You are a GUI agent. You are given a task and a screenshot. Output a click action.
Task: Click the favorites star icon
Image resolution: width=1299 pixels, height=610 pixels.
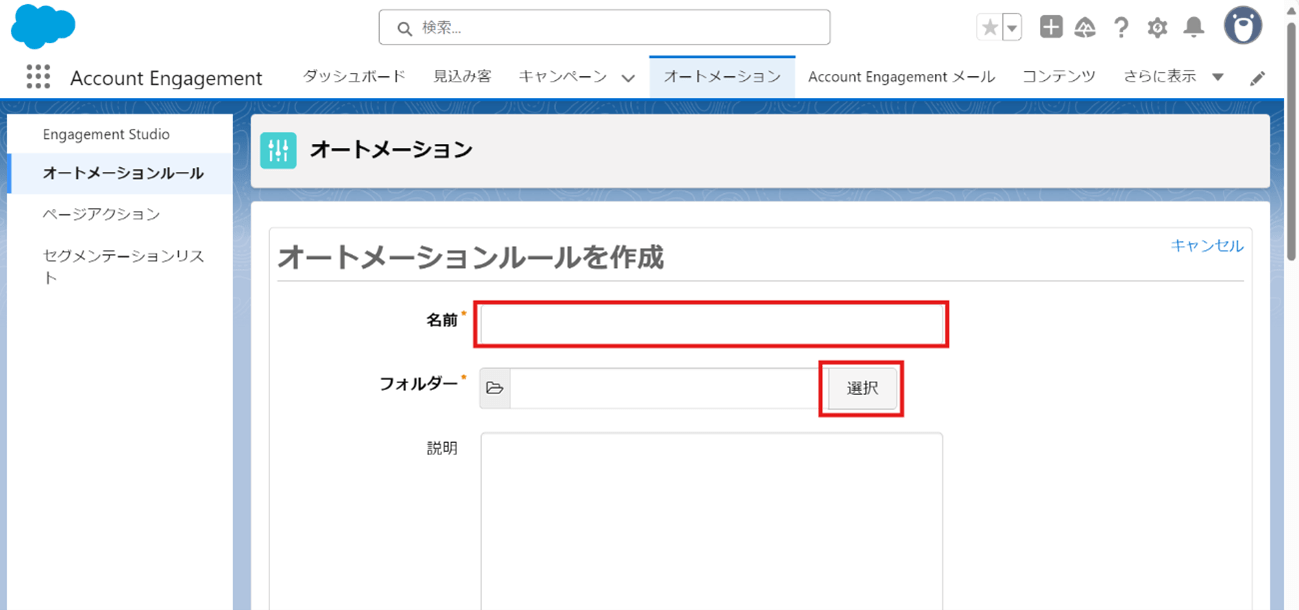(x=990, y=28)
